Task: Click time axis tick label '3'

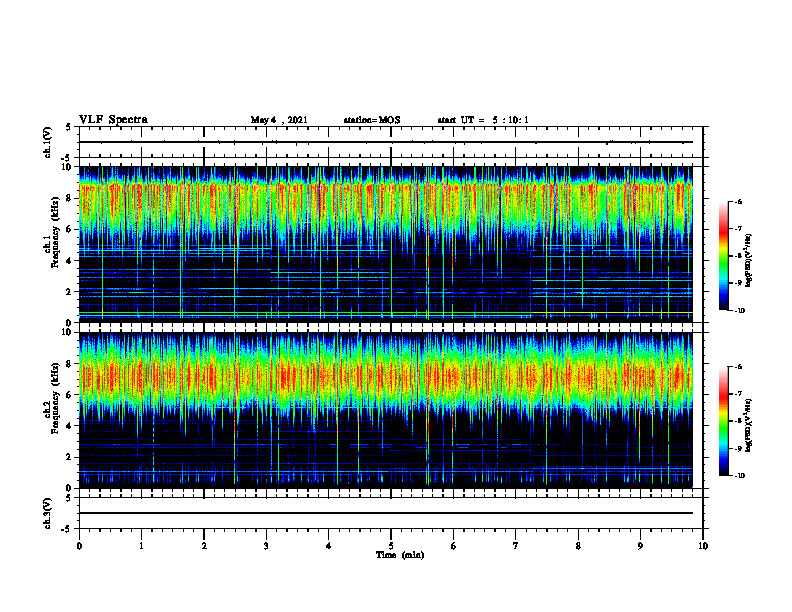Action: [266, 546]
